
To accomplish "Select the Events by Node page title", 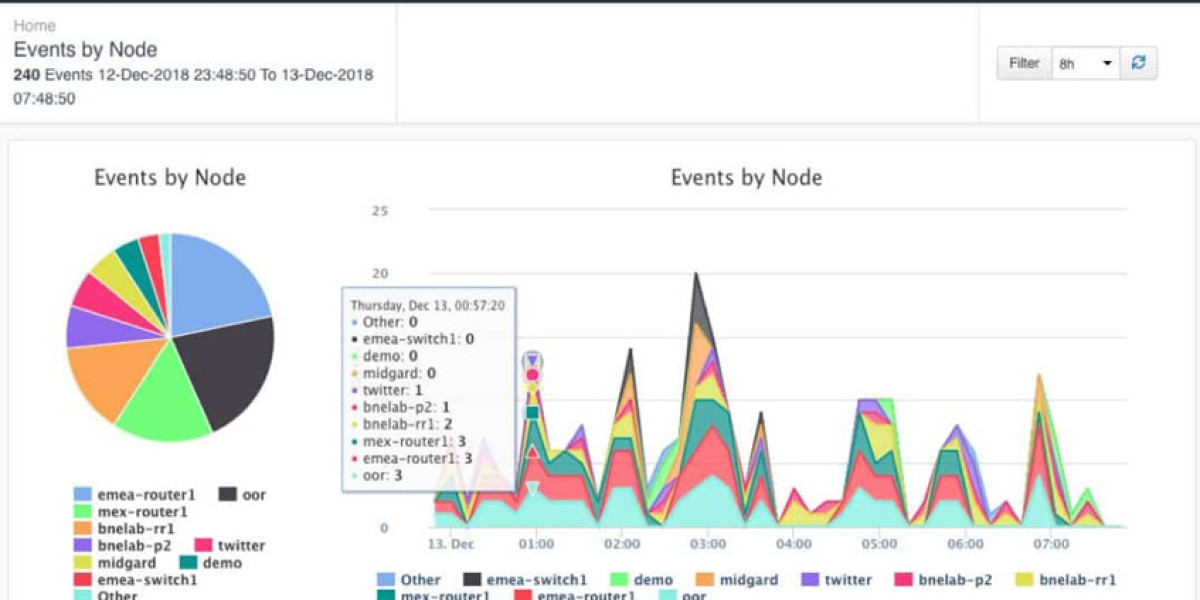I will click(x=85, y=49).
